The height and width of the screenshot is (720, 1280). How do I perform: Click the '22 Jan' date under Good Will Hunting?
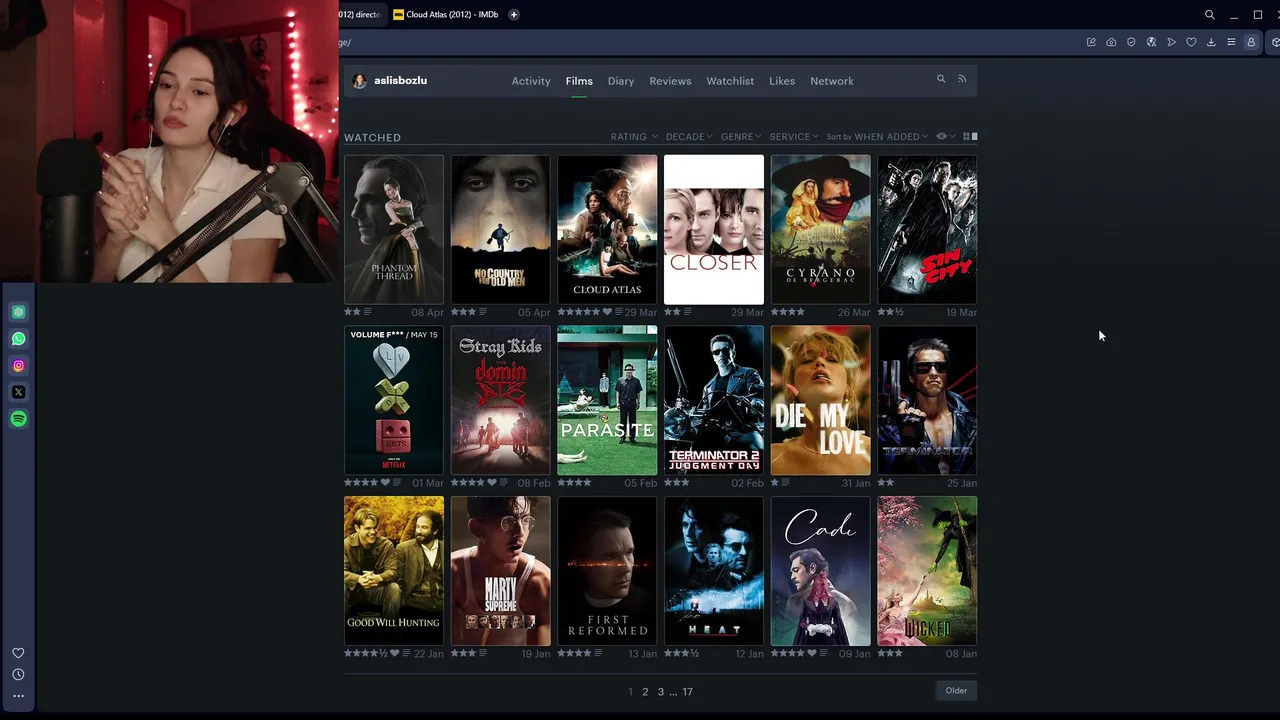(x=429, y=654)
